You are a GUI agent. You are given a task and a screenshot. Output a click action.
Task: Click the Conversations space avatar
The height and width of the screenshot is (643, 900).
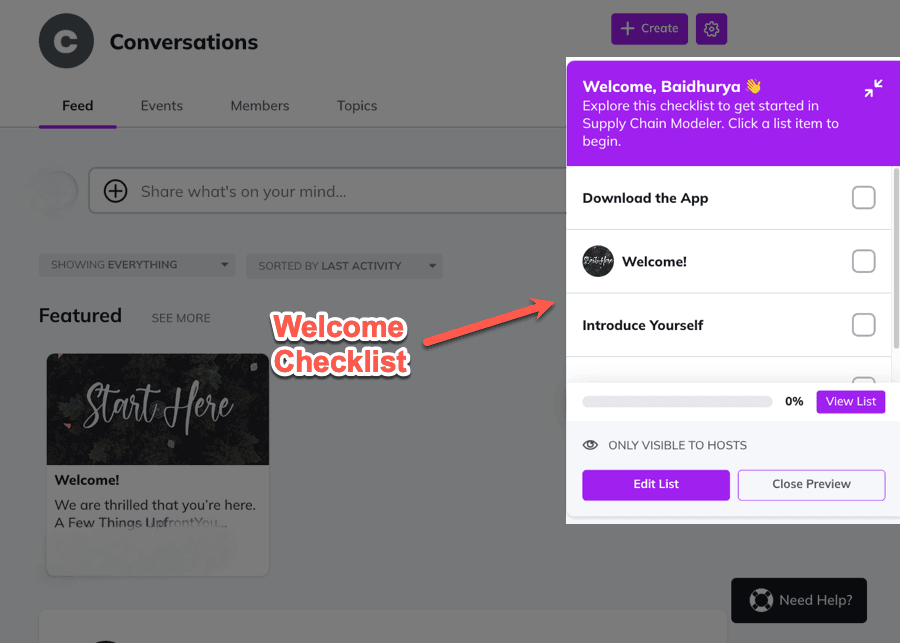point(66,42)
